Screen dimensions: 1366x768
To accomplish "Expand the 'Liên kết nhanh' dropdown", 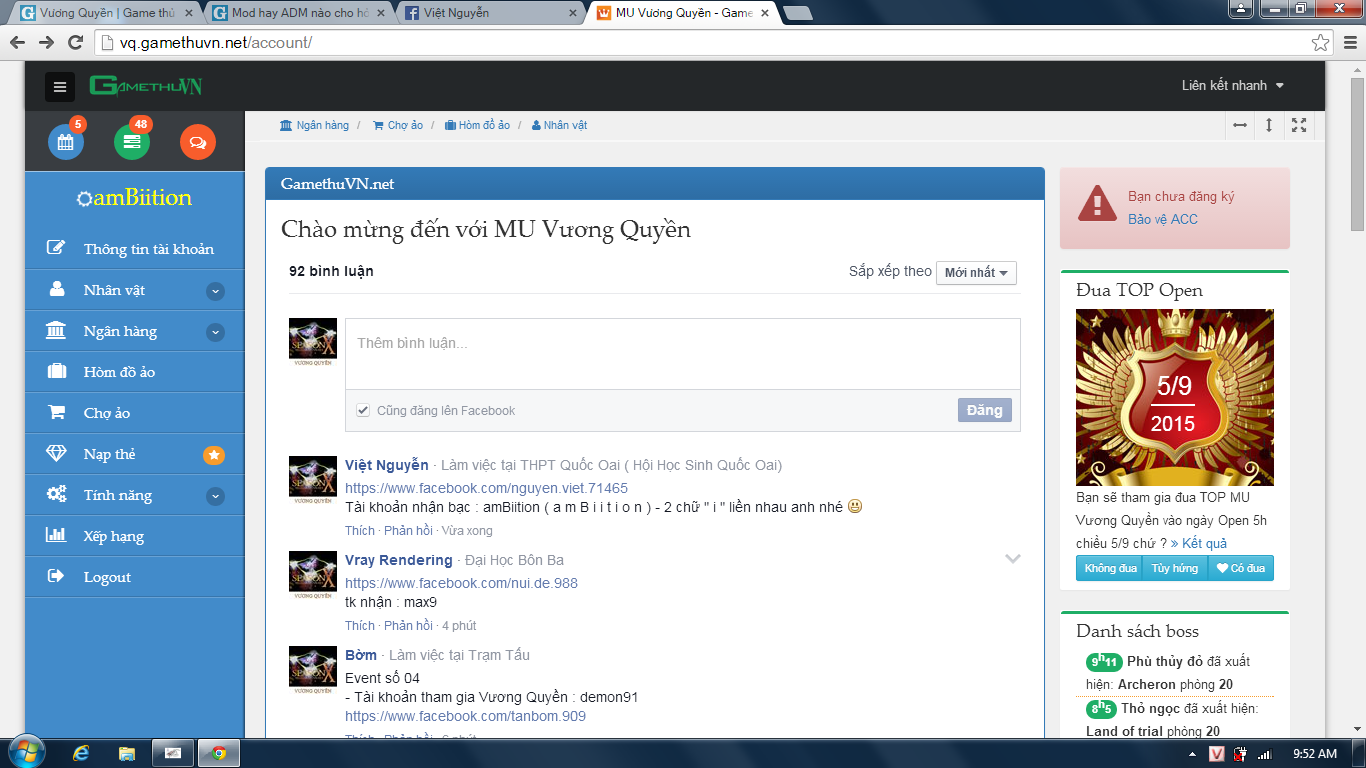I will (1232, 86).
